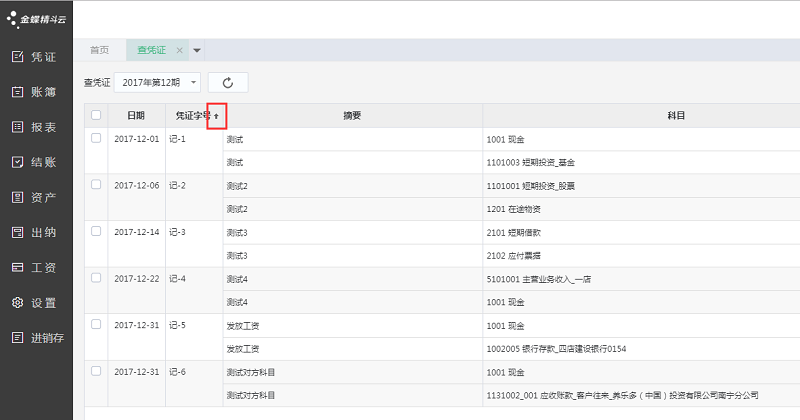Check the box for voucher 记-1
The width and height of the screenshot is (800, 420).
(96, 138)
